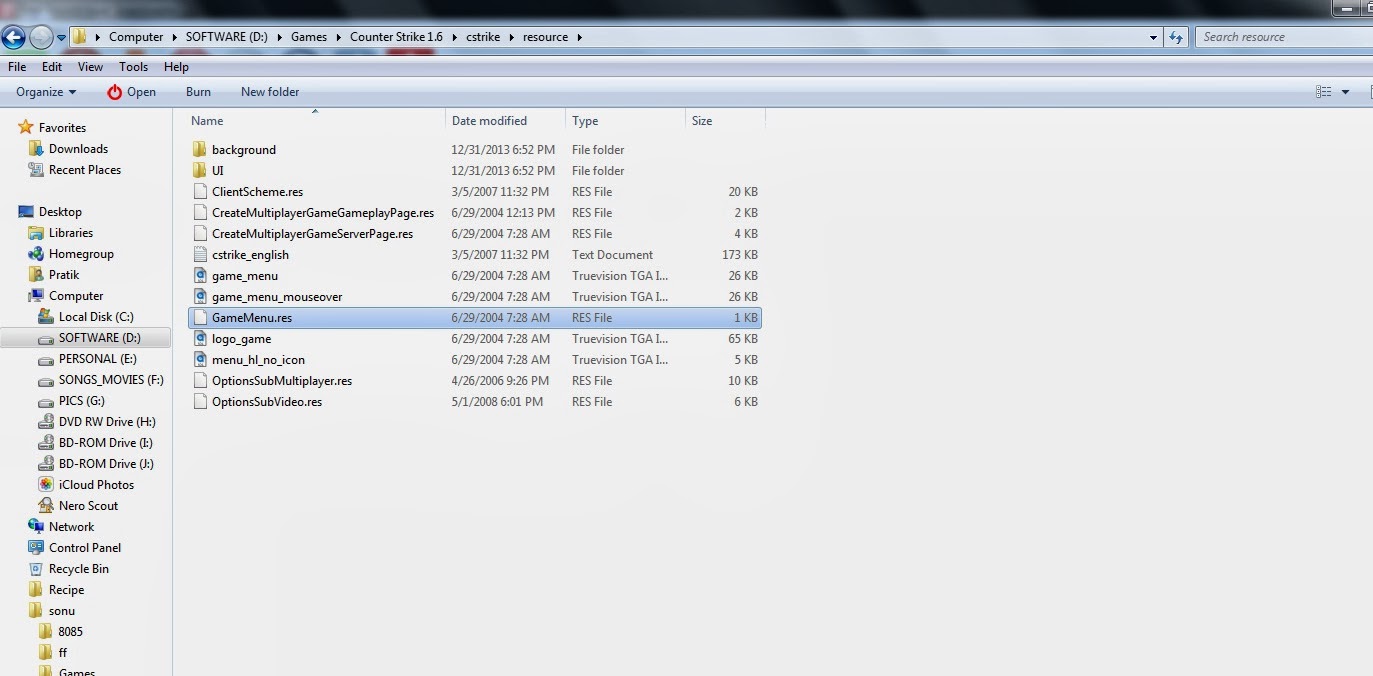Screen dimensions: 1373x676
Task: Open the Tools menu
Action: (x=133, y=67)
